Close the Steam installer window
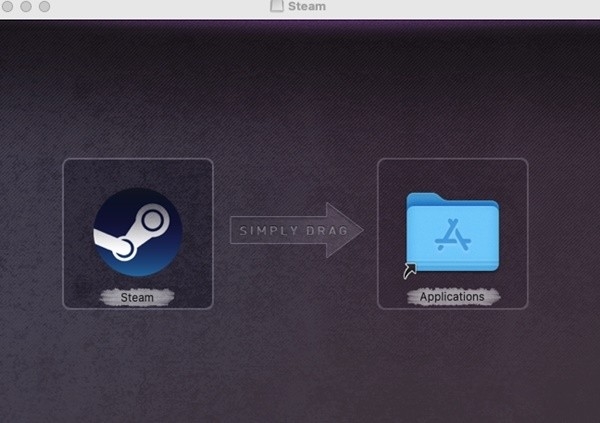 pos(8,7)
